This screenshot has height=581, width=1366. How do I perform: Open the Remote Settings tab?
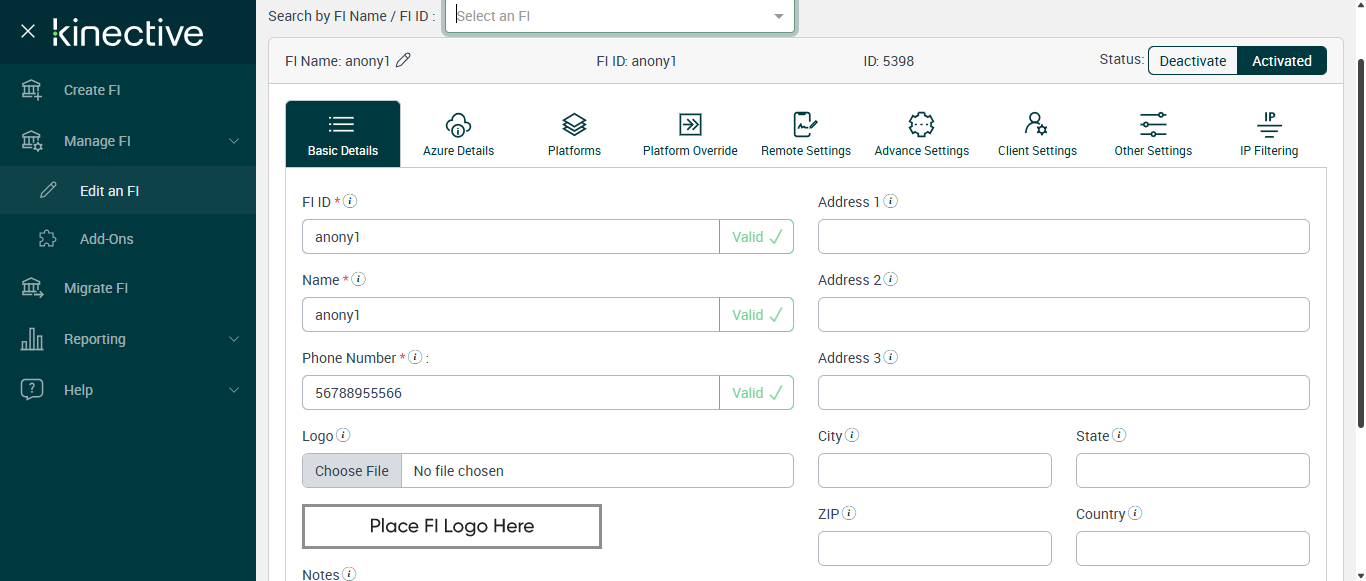pyautogui.click(x=805, y=134)
